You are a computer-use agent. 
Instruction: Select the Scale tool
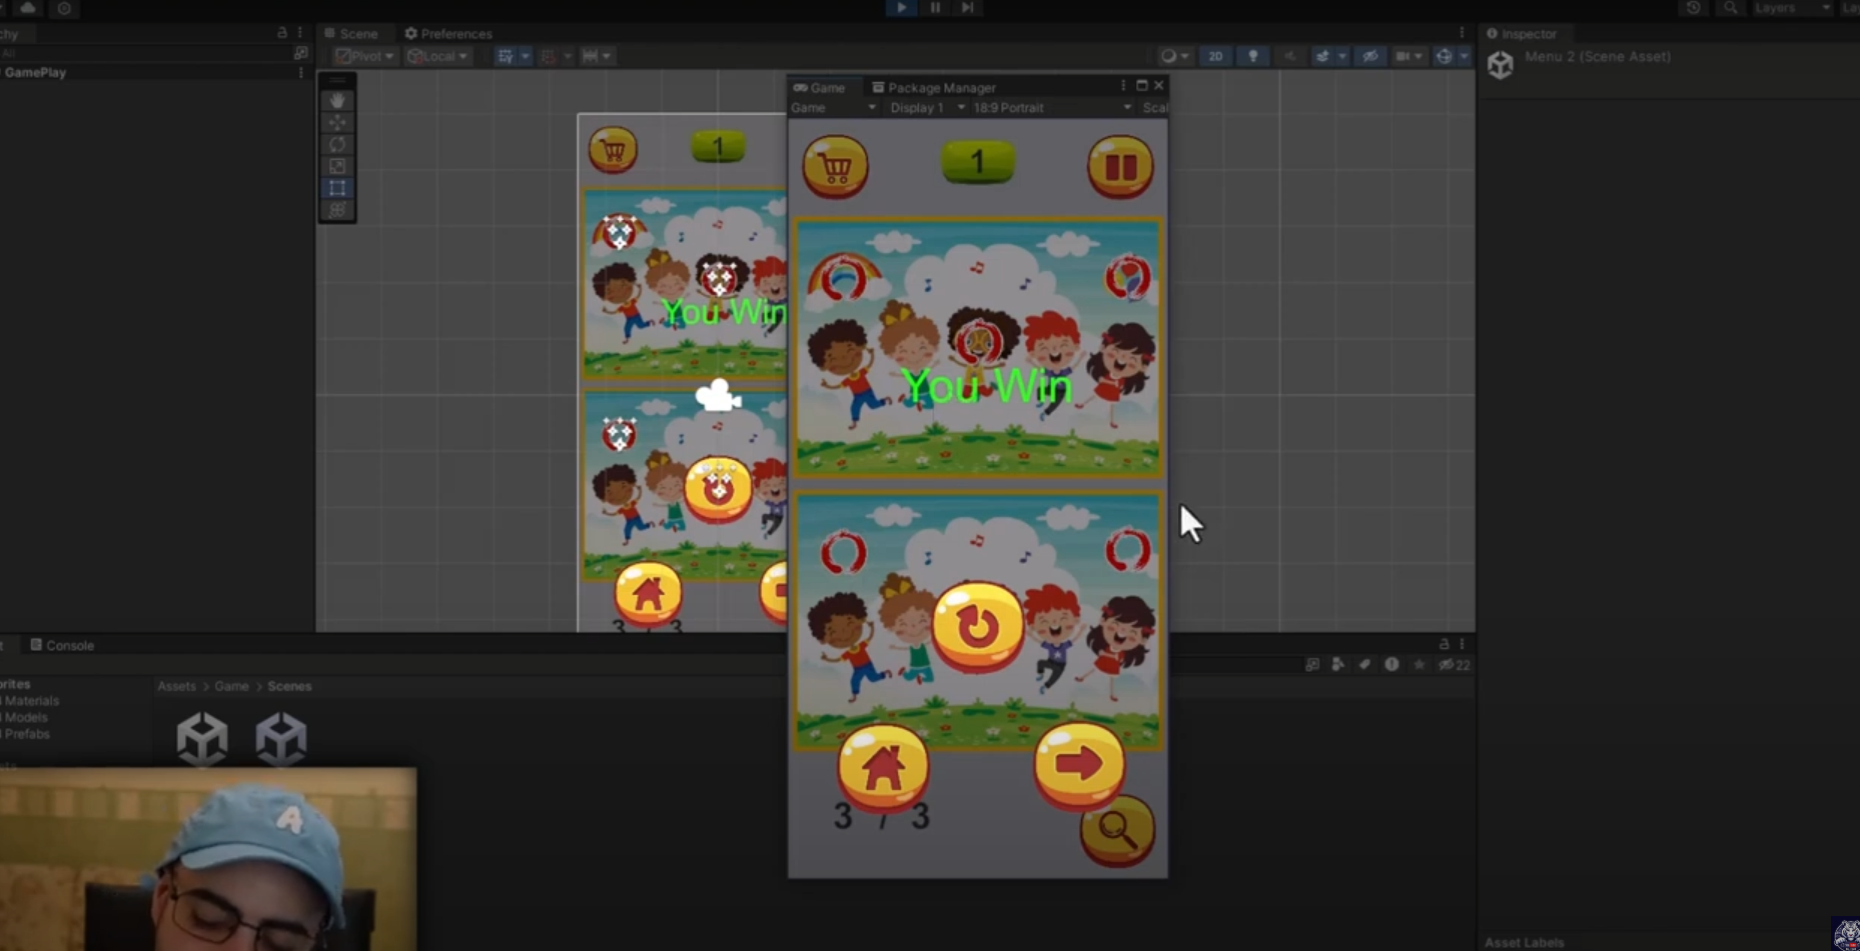point(337,166)
